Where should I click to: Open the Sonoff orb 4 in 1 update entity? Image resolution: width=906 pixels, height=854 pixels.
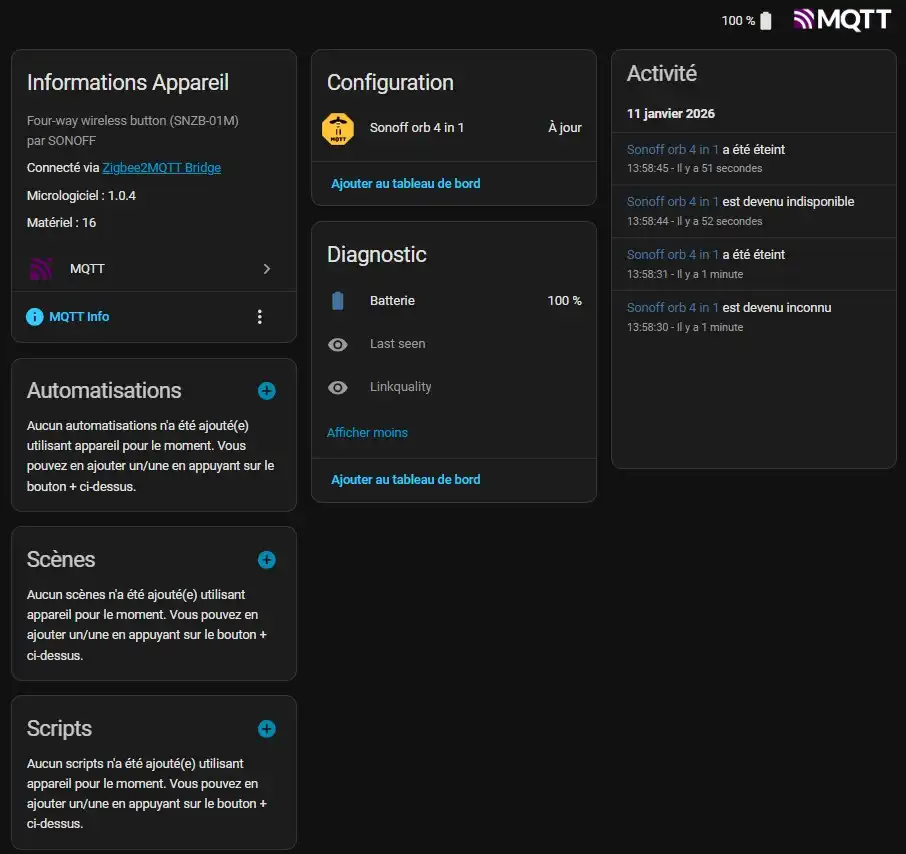417,128
